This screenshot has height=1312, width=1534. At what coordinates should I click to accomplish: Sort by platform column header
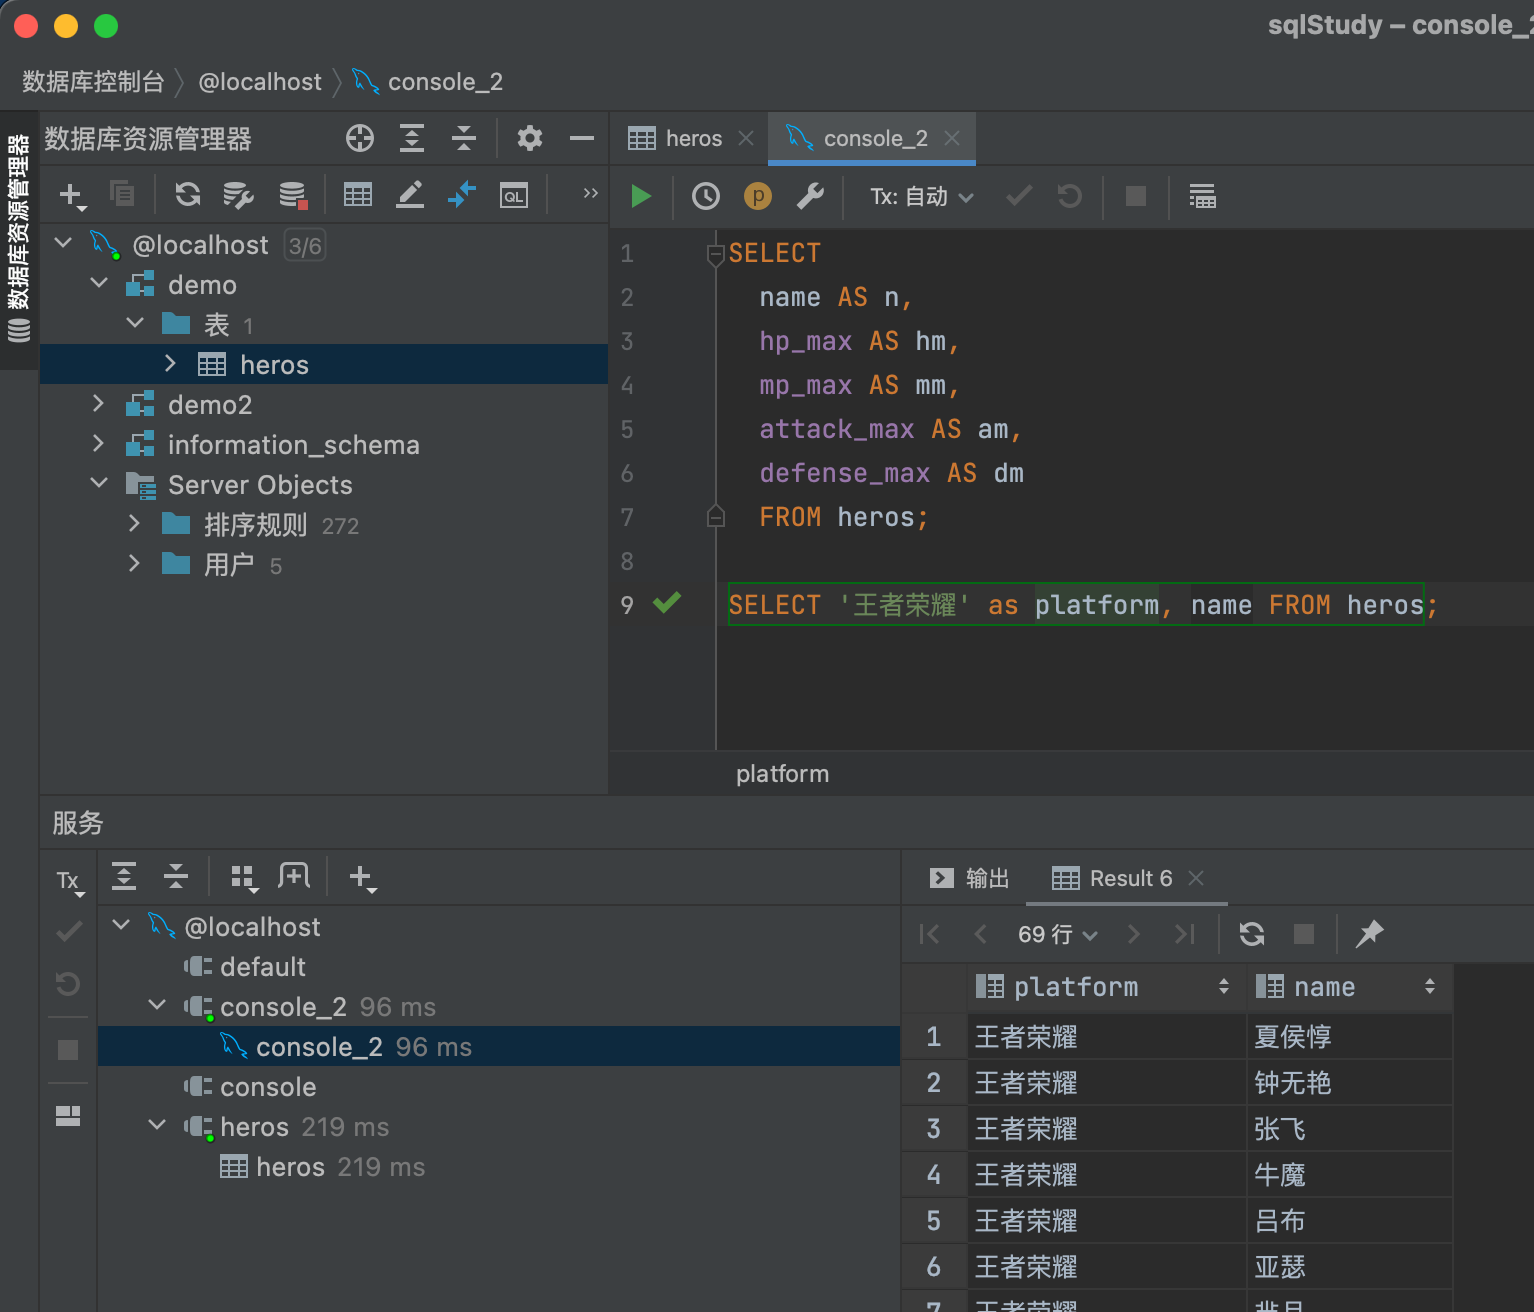point(1106,987)
